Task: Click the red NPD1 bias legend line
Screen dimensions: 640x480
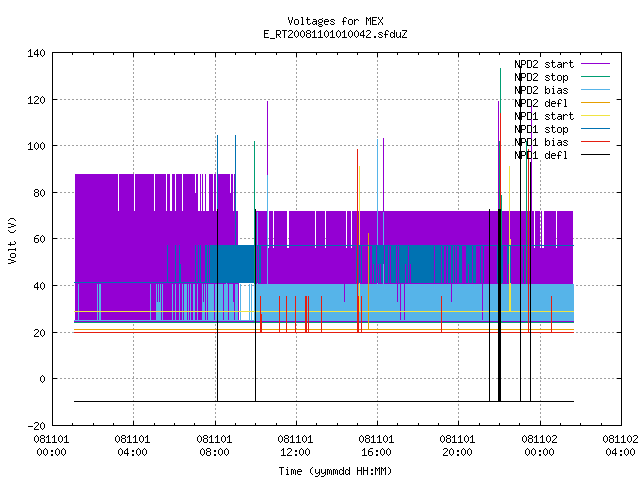Action: [x=595, y=142]
